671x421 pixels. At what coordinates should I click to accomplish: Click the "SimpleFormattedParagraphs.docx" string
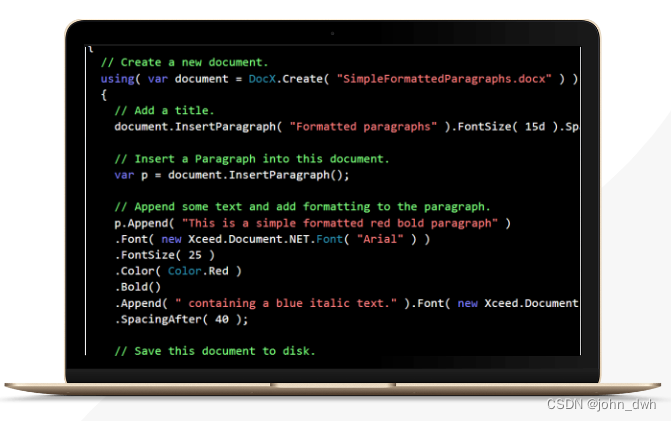click(x=444, y=79)
